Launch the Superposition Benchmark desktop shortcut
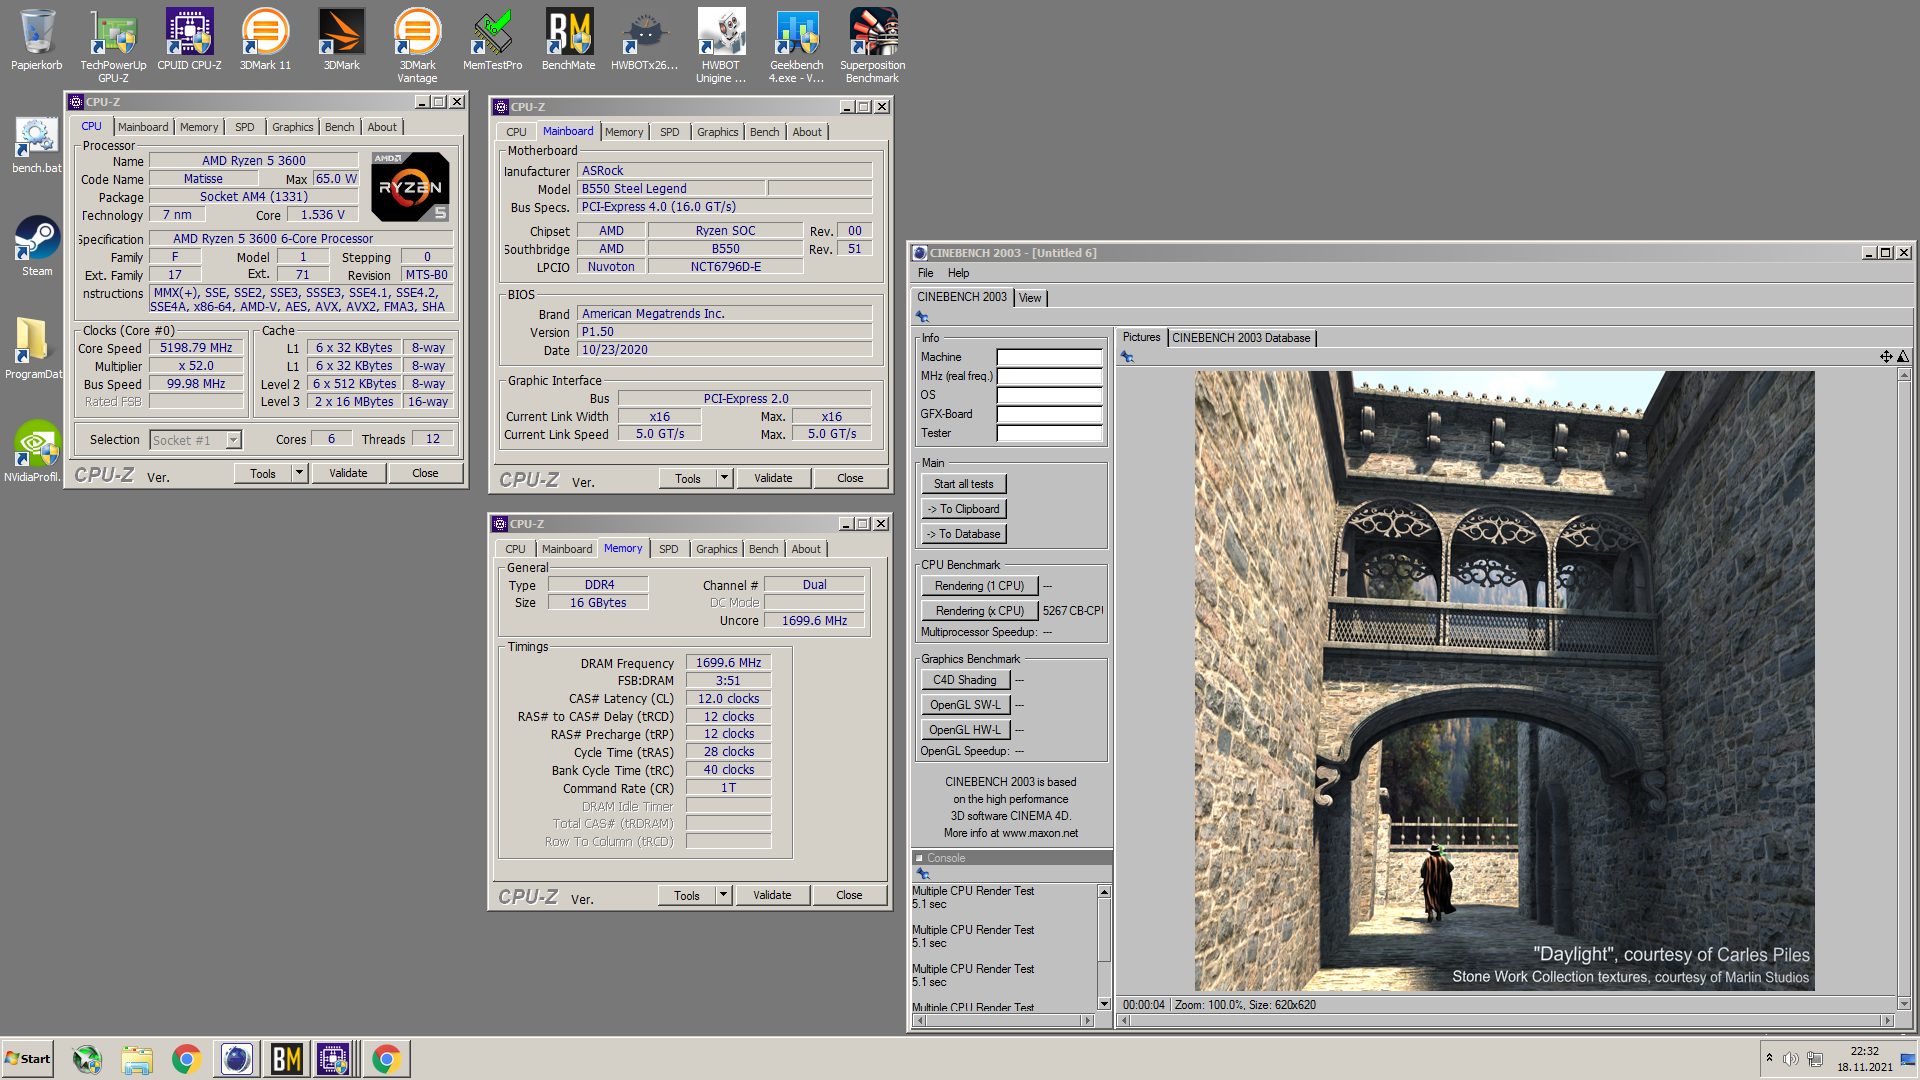This screenshot has width=1920, height=1080. (872, 45)
